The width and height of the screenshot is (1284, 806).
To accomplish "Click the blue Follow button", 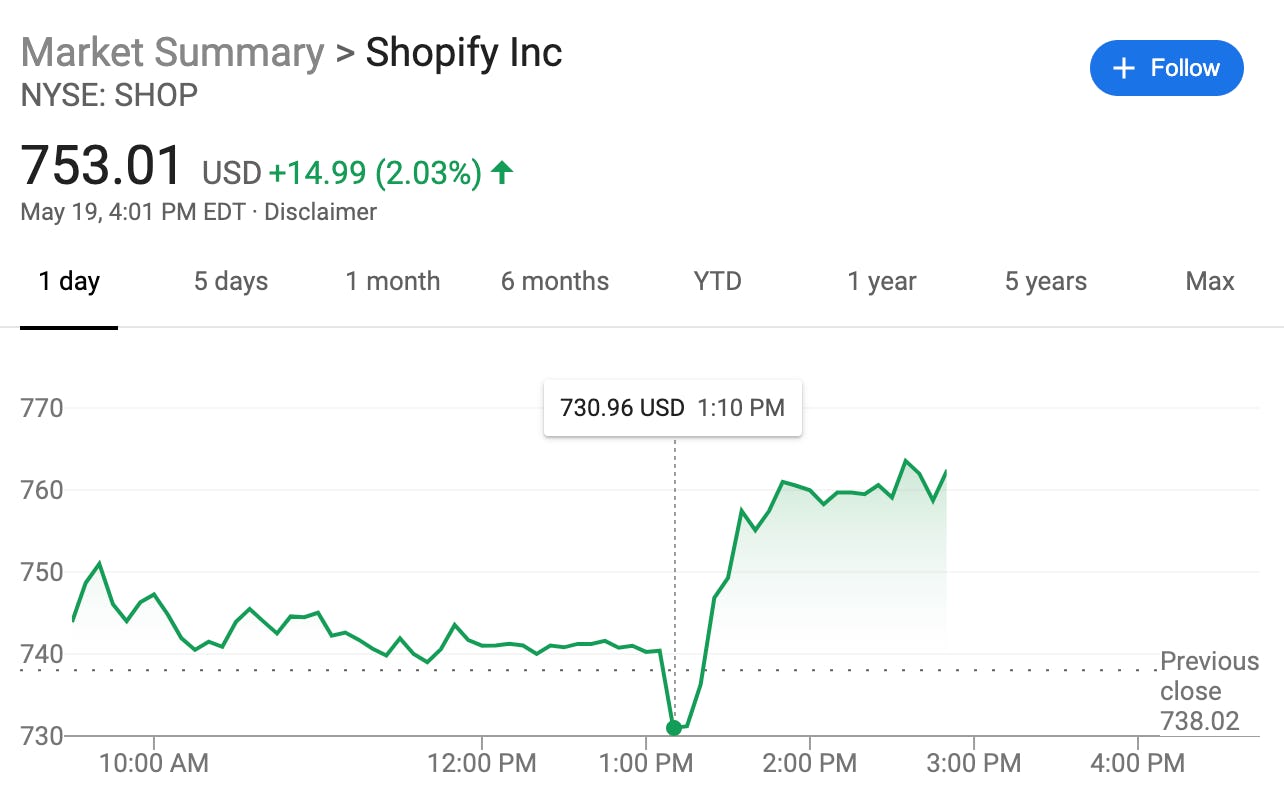I will coord(1166,68).
